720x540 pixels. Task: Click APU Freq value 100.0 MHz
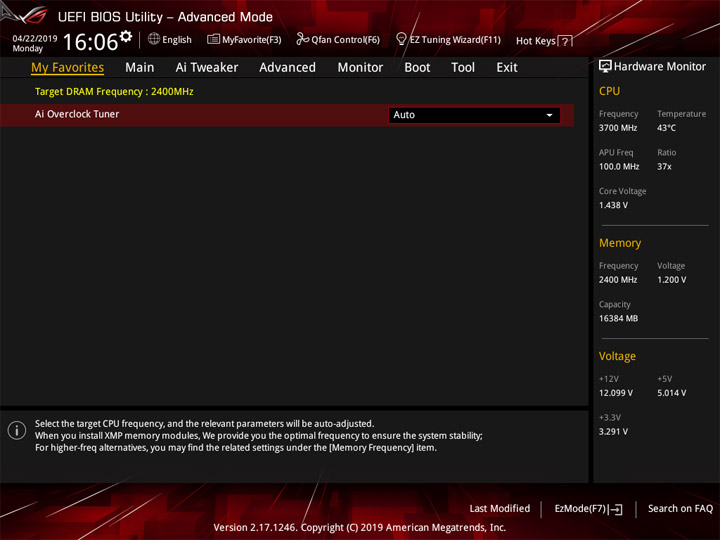(x=619, y=167)
